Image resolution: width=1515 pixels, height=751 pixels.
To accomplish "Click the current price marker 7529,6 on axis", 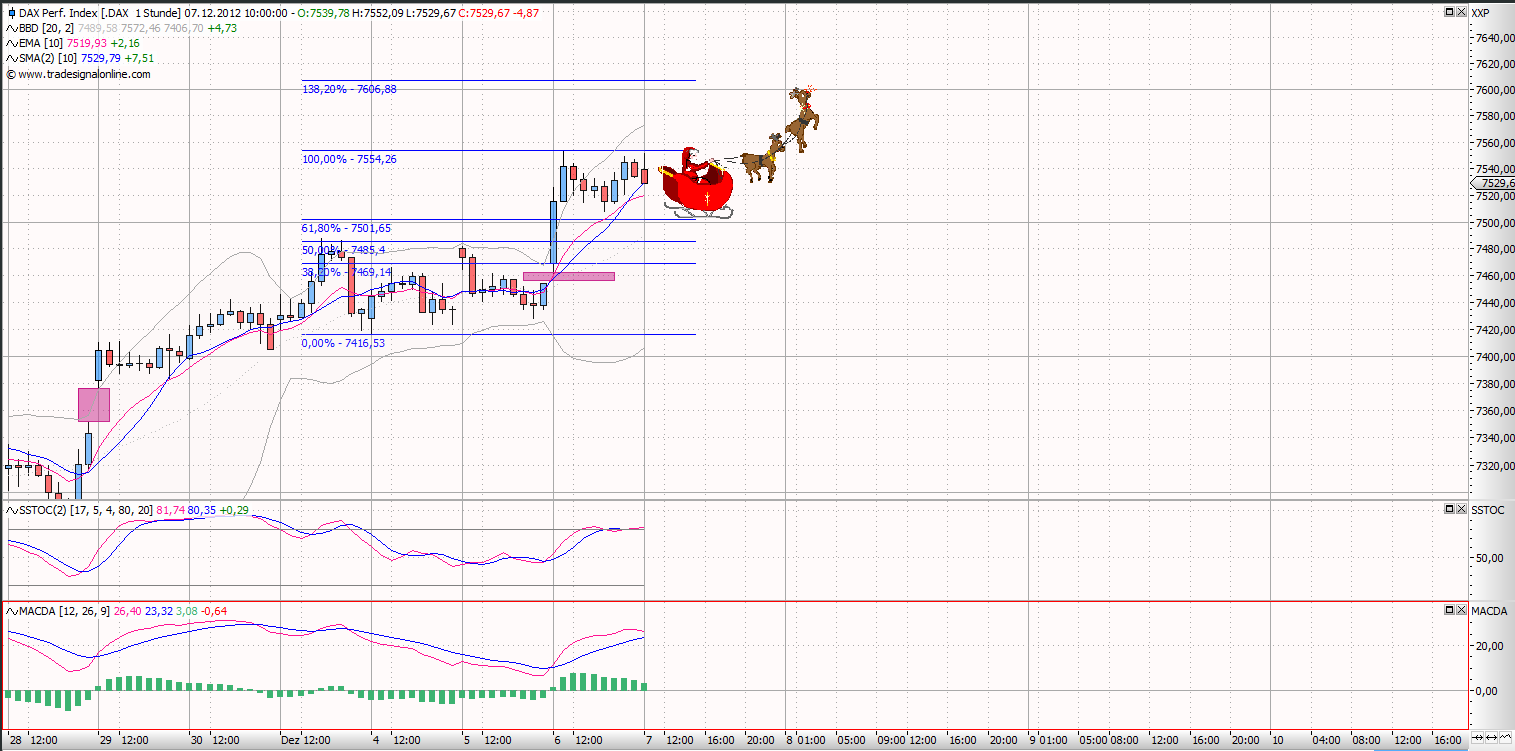I will pyautogui.click(x=1496, y=183).
